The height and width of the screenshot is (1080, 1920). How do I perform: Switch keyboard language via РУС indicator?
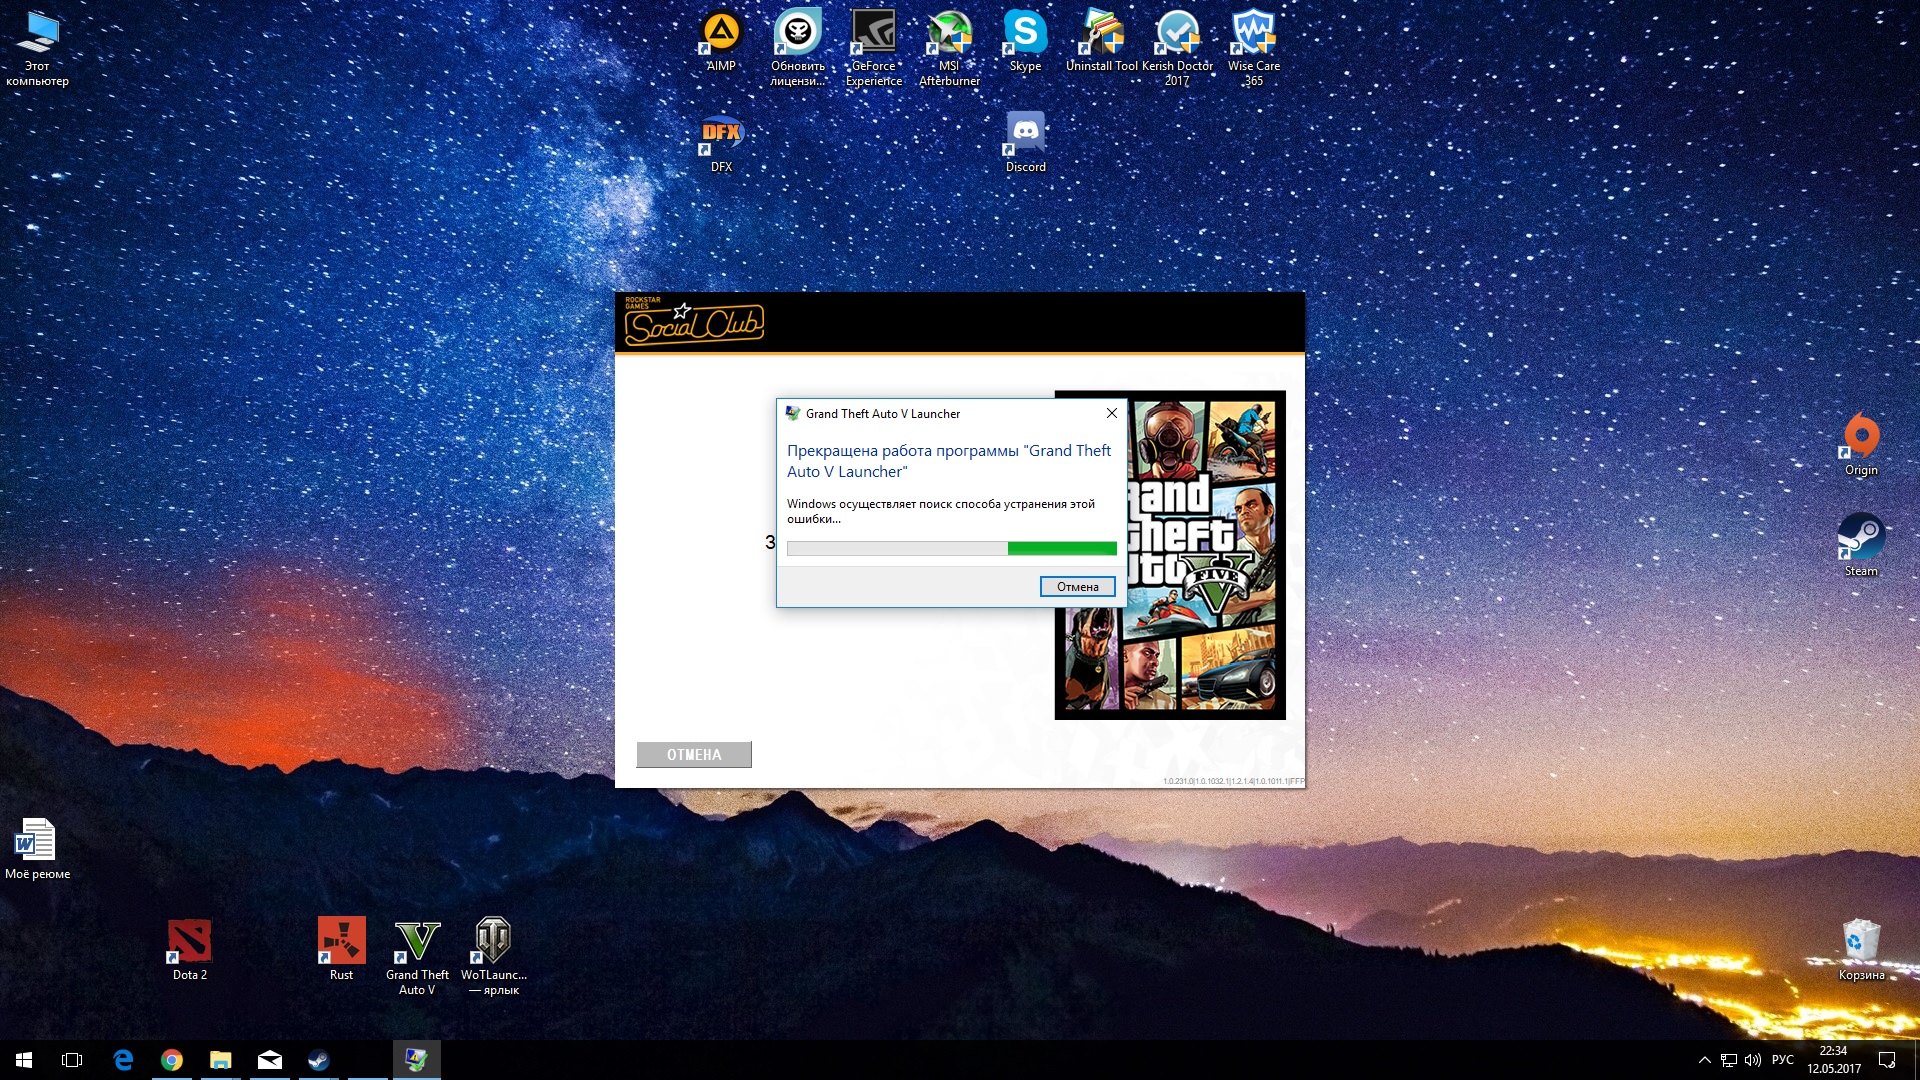pyautogui.click(x=1782, y=1060)
